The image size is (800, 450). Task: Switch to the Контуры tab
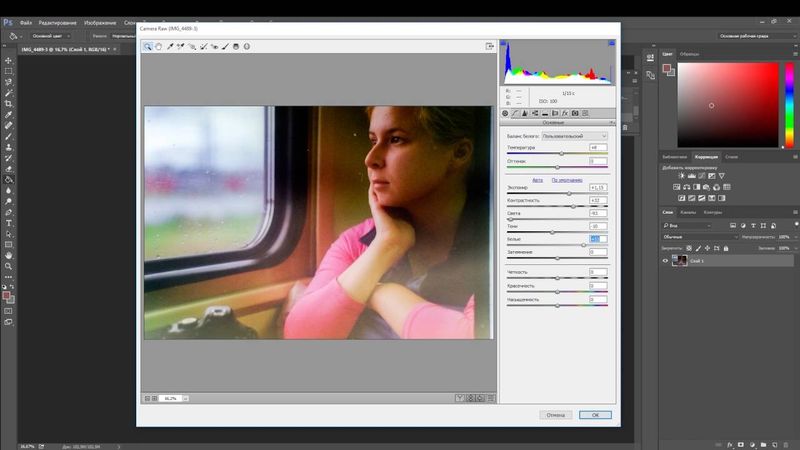coord(713,212)
